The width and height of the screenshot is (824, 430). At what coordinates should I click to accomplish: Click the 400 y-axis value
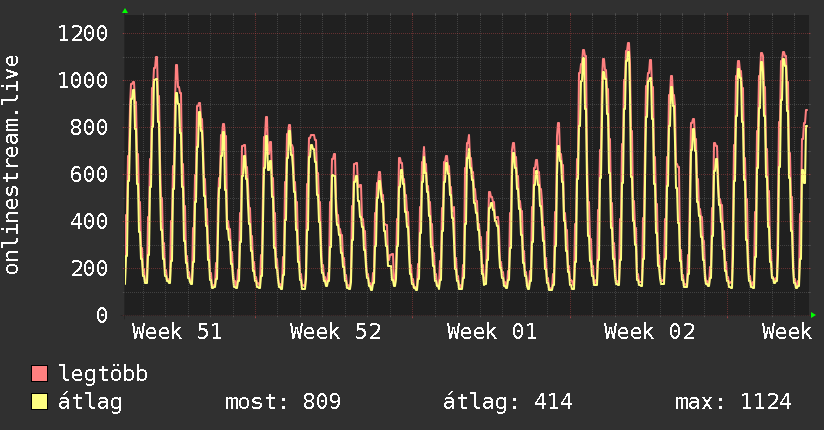coord(87,221)
